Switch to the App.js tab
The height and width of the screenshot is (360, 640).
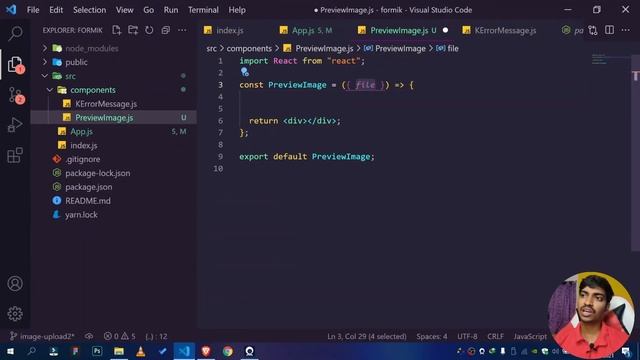312,30
